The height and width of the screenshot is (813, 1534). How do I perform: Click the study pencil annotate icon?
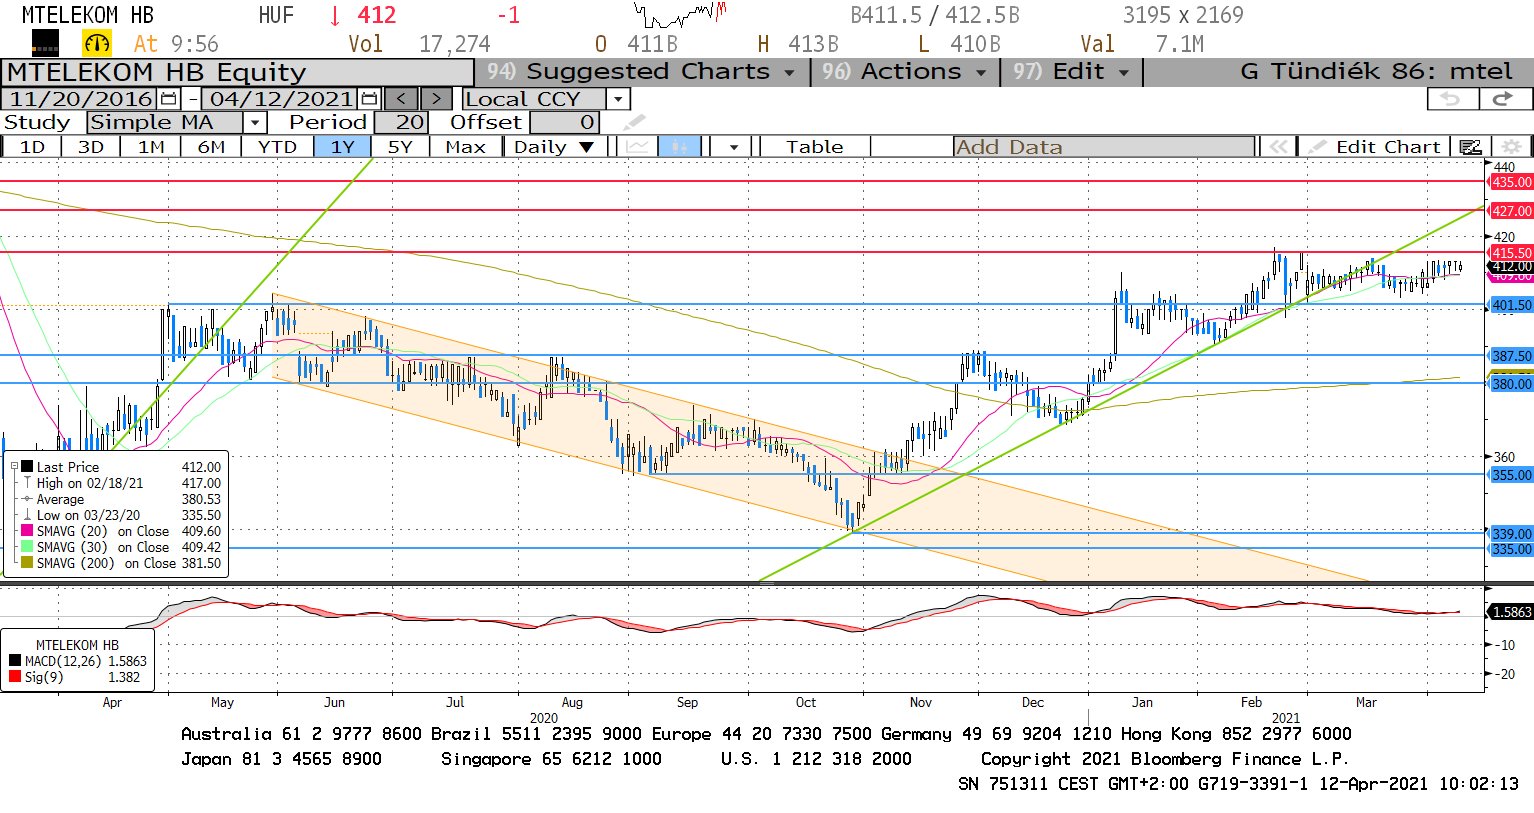click(x=634, y=122)
